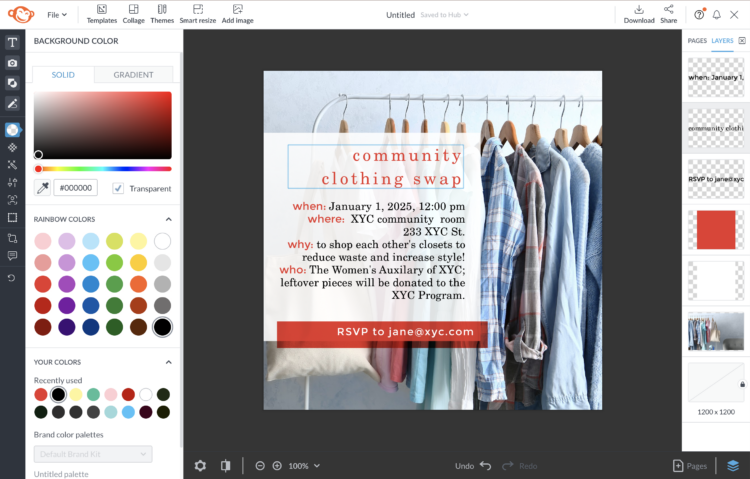Click the Add image icon
The width and height of the screenshot is (750, 479).
point(237,14)
